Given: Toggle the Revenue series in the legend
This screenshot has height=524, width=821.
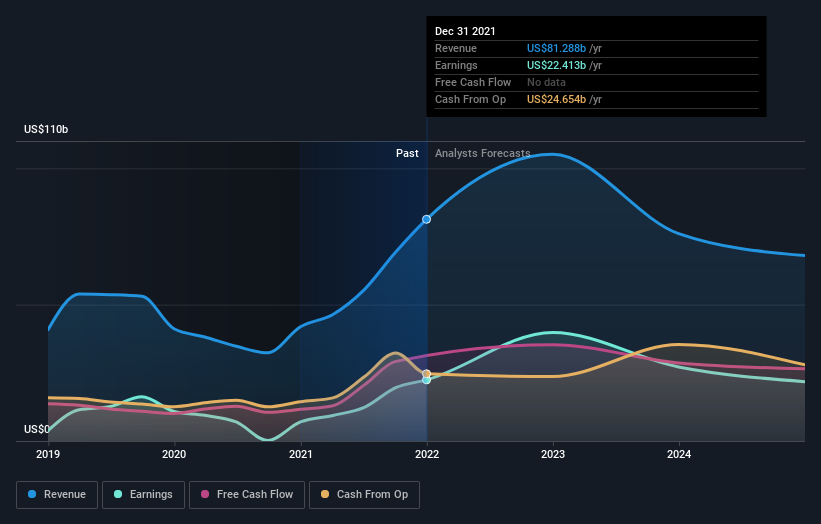Looking at the screenshot, I should pyautogui.click(x=57, y=495).
